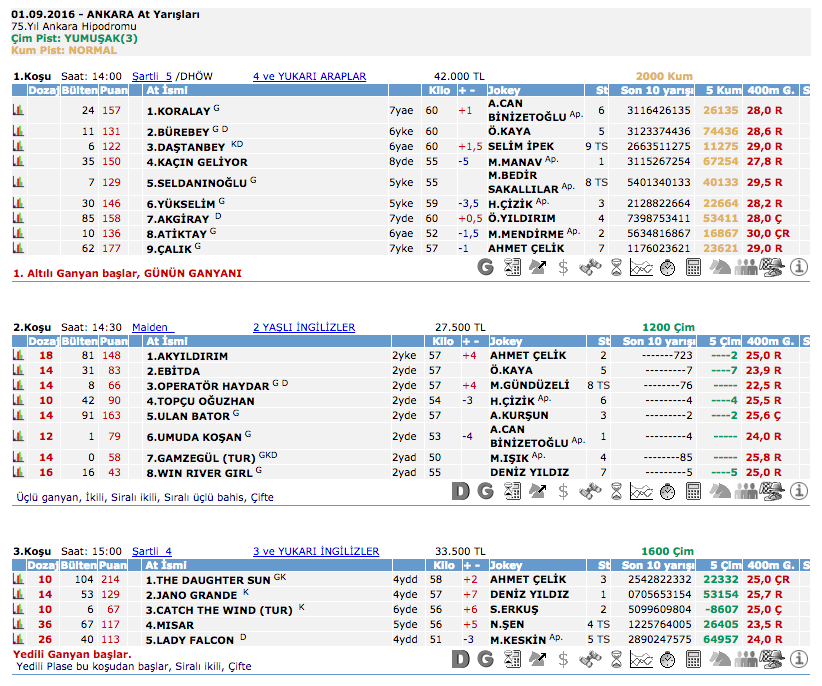Open the 2 YAŞLI İNGİLİZLER link

[x=303, y=327]
